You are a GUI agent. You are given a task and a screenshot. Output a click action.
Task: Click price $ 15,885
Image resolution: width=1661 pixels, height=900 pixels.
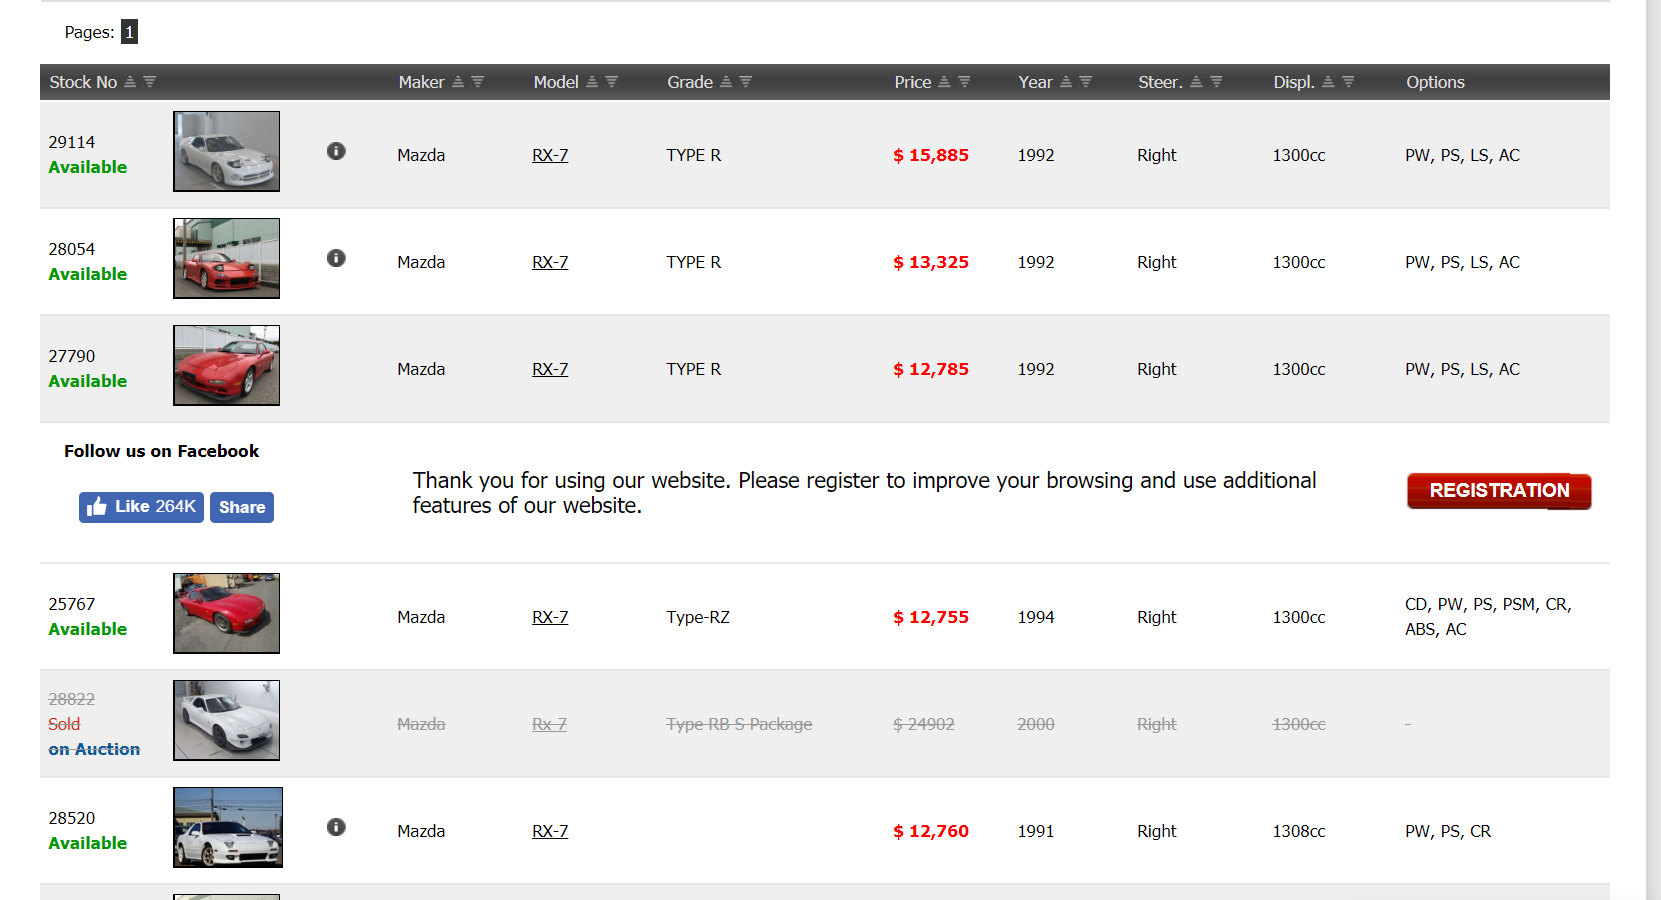931,155
